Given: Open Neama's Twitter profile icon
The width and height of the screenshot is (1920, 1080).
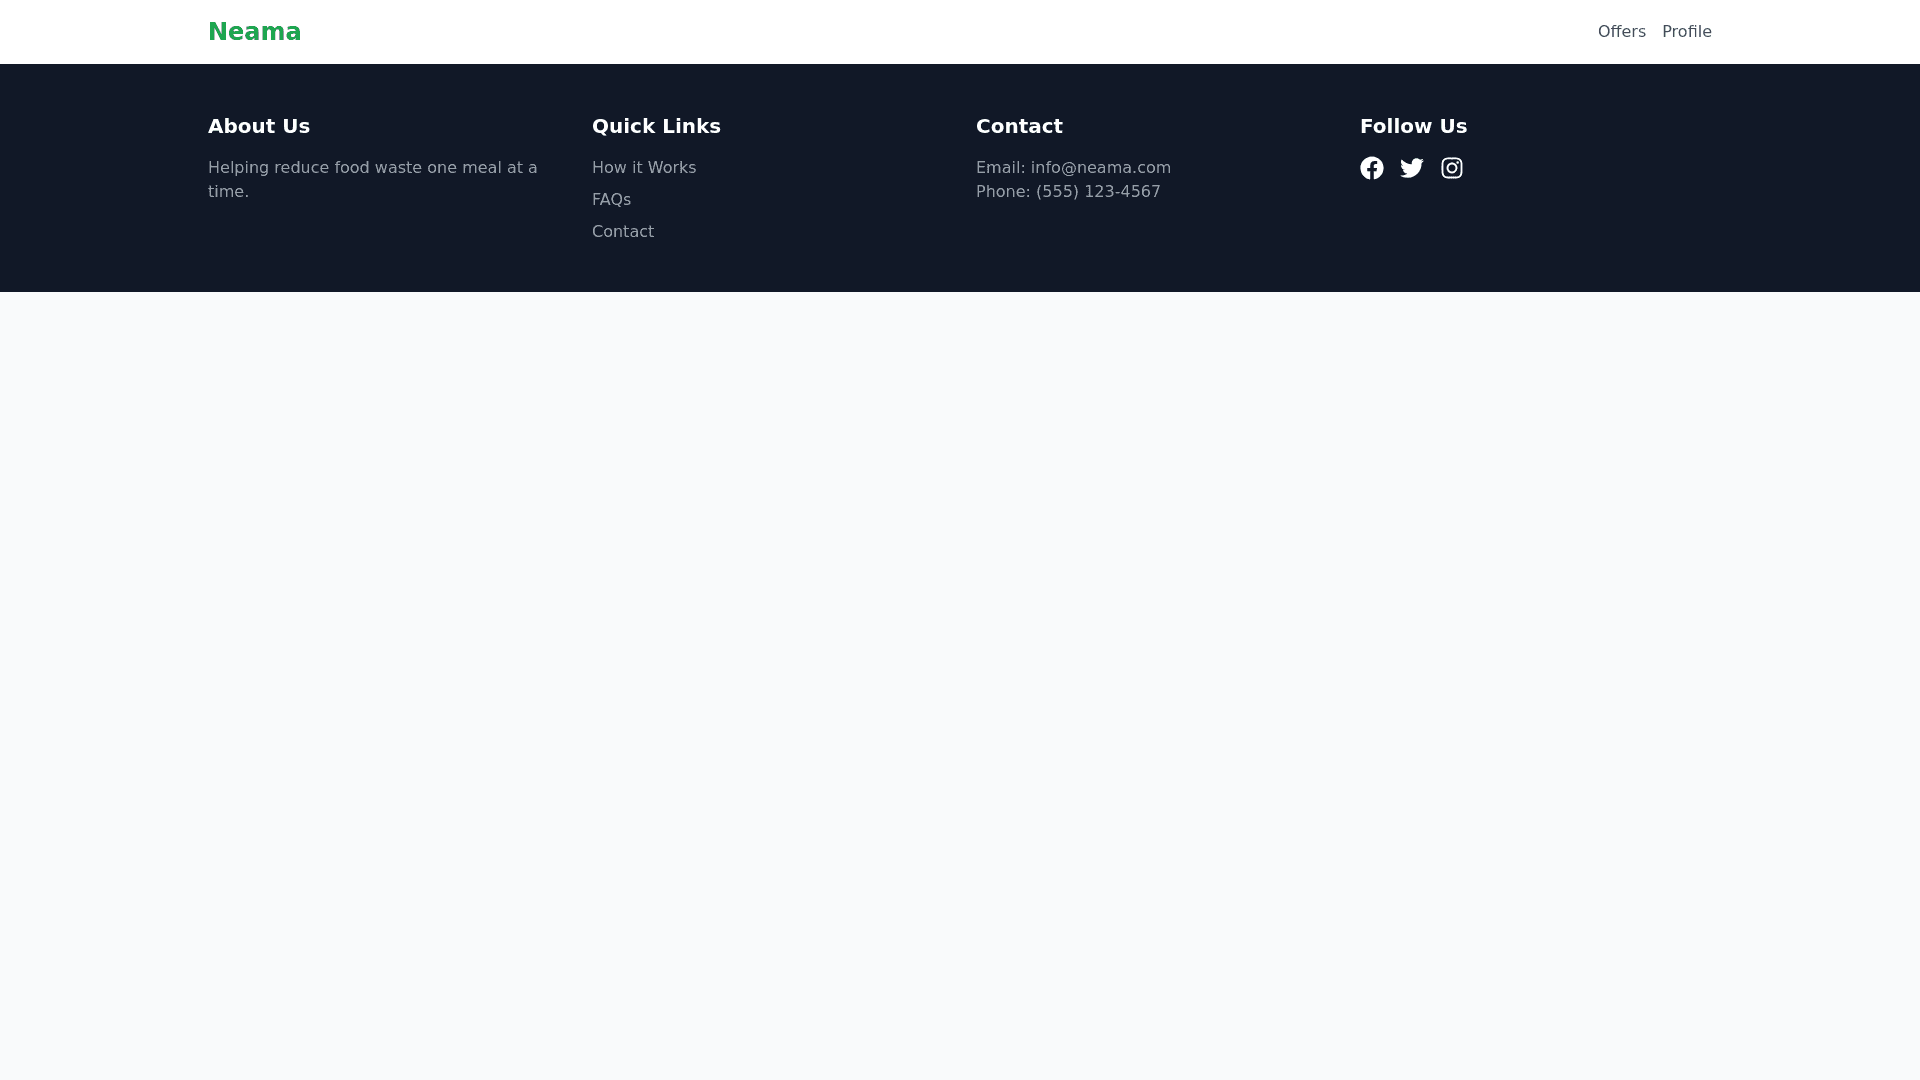Looking at the screenshot, I should coord(1412,168).
